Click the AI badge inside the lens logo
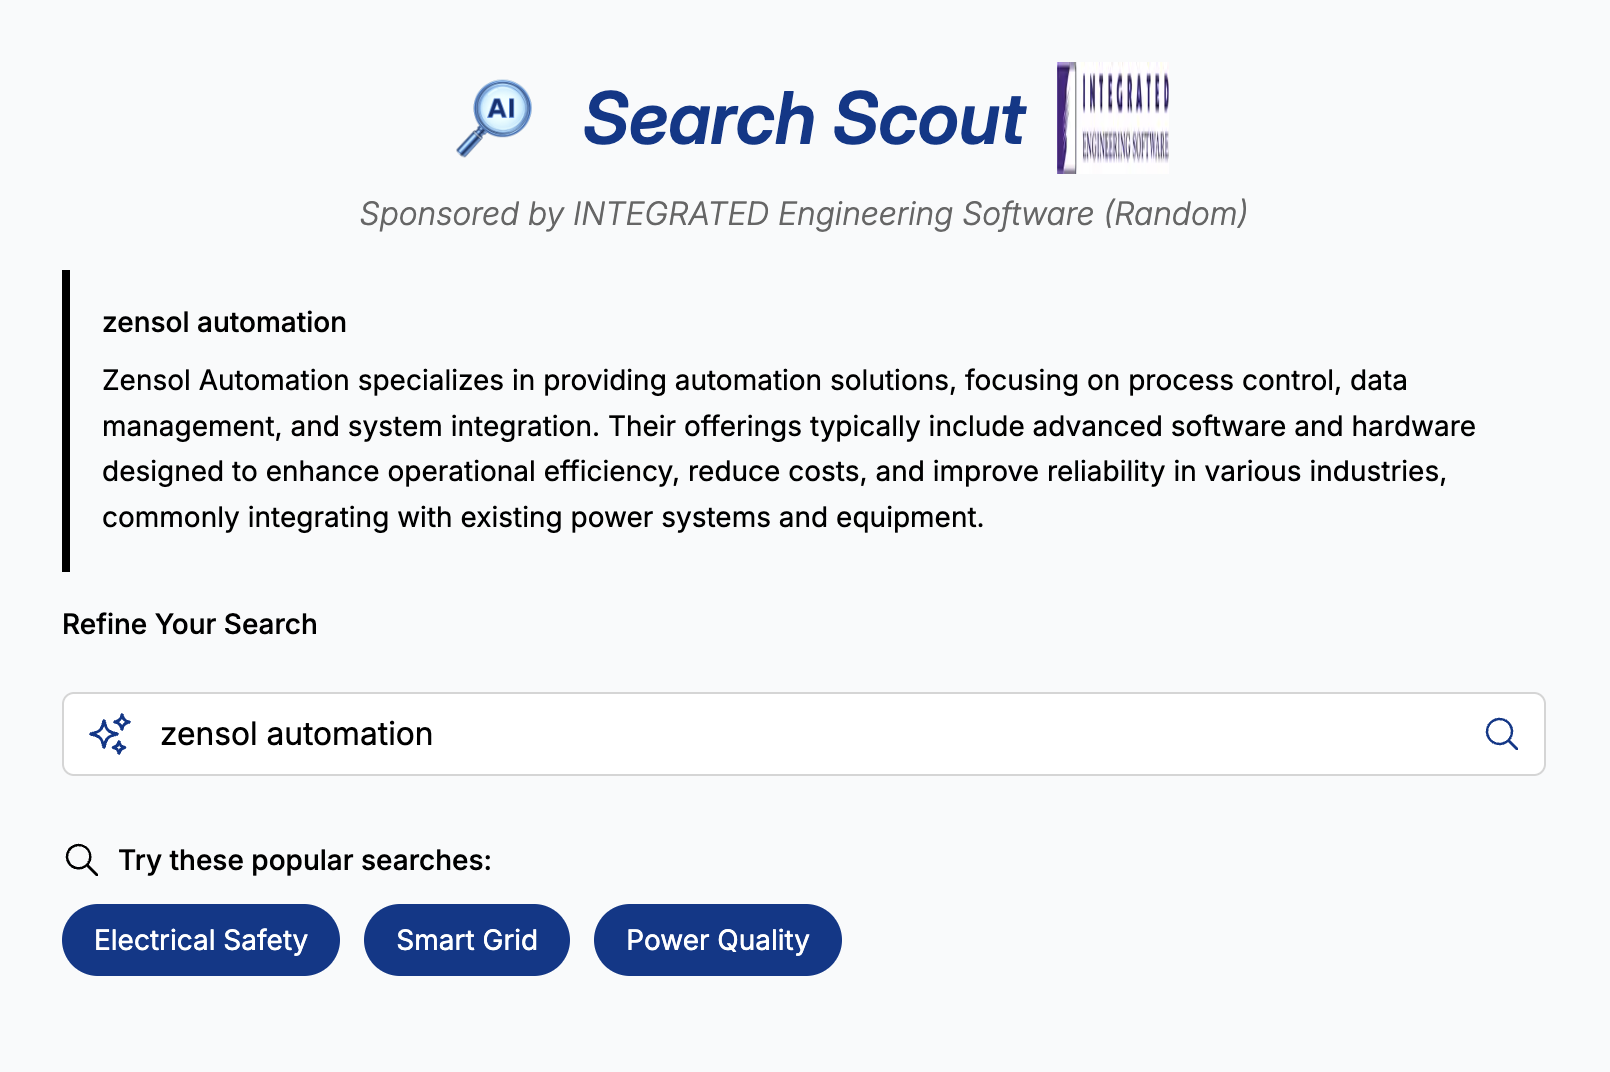This screenshot has width=1610, height=1072. coord(500,108)
